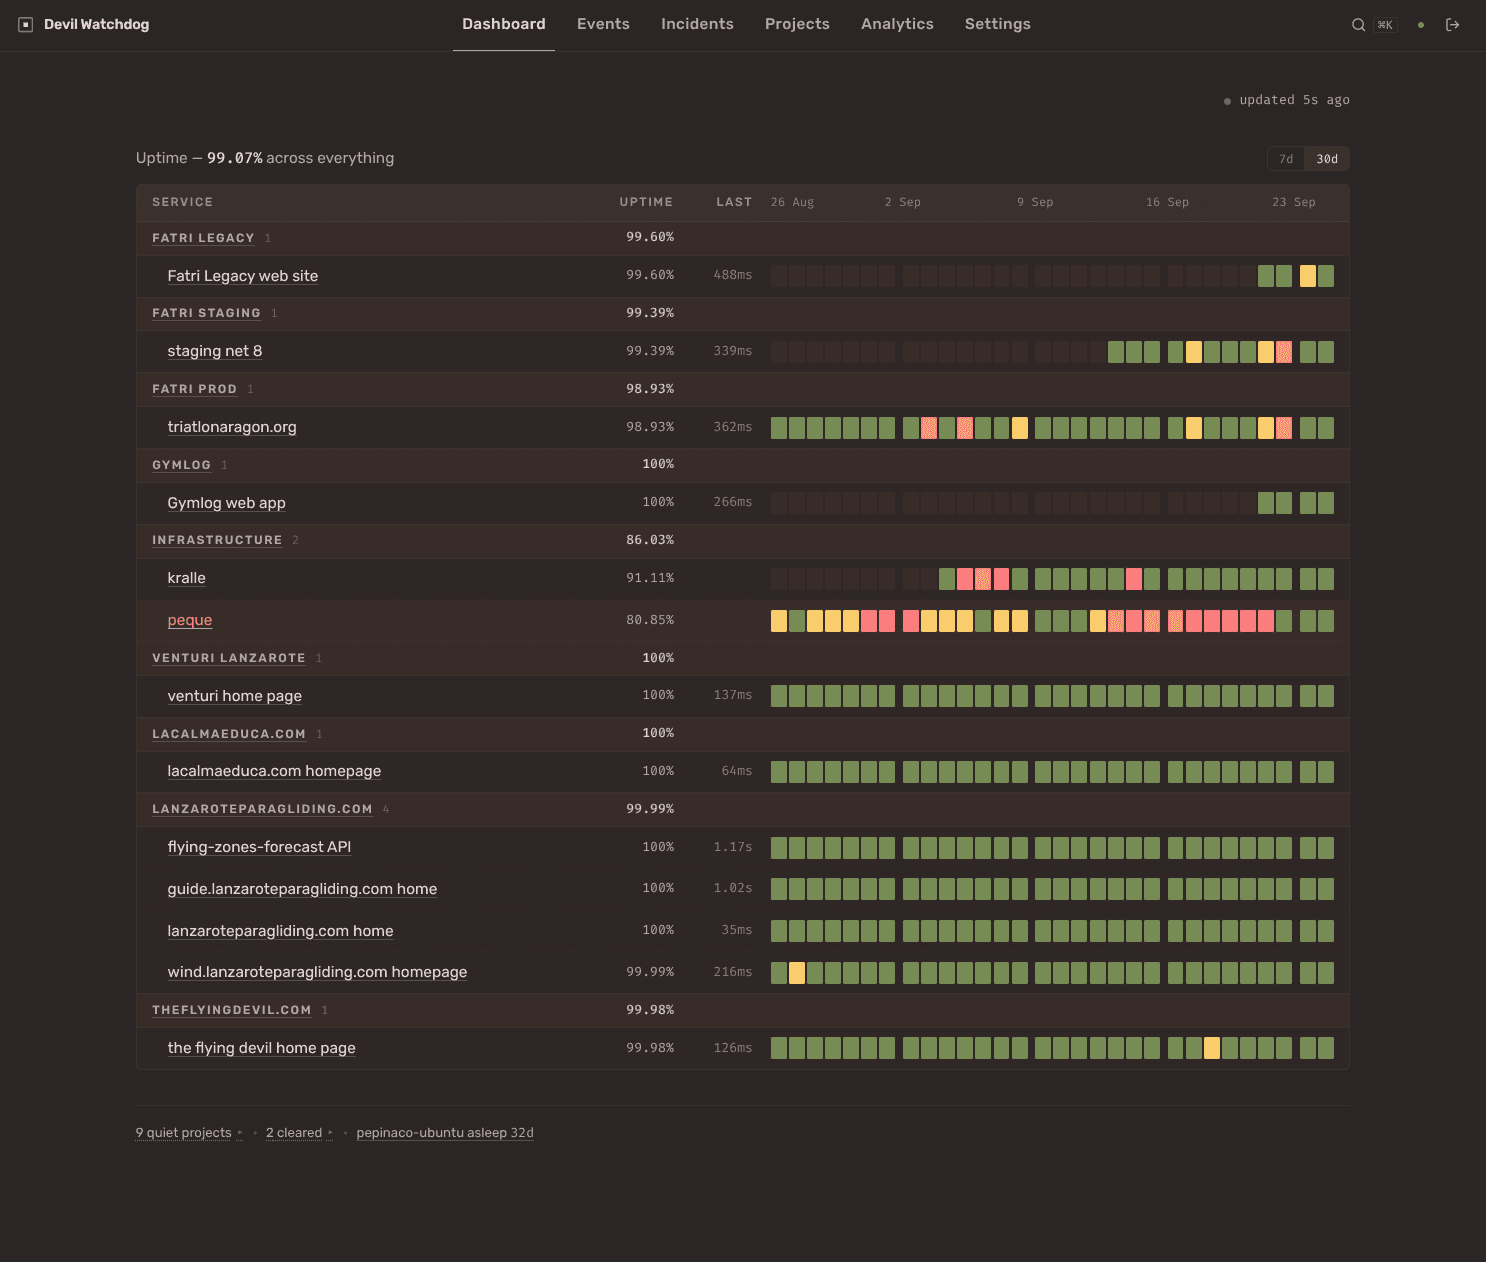Switch uptime range to 7d
The height and width of the screenshot is (1262, 1486).
(1286, 159)
